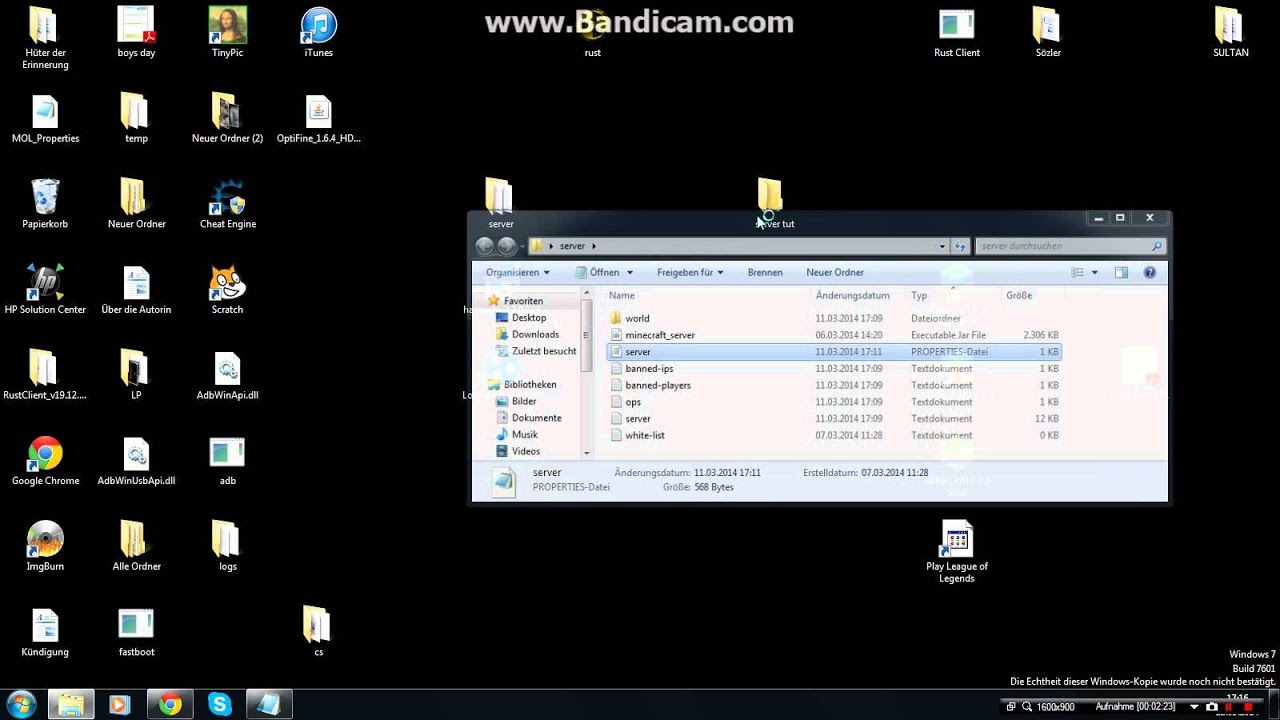The height and width of the screenshot is (720, 1280).
Task: Click the Explorer back navigation arrow
Action: (x=485, y=246)
